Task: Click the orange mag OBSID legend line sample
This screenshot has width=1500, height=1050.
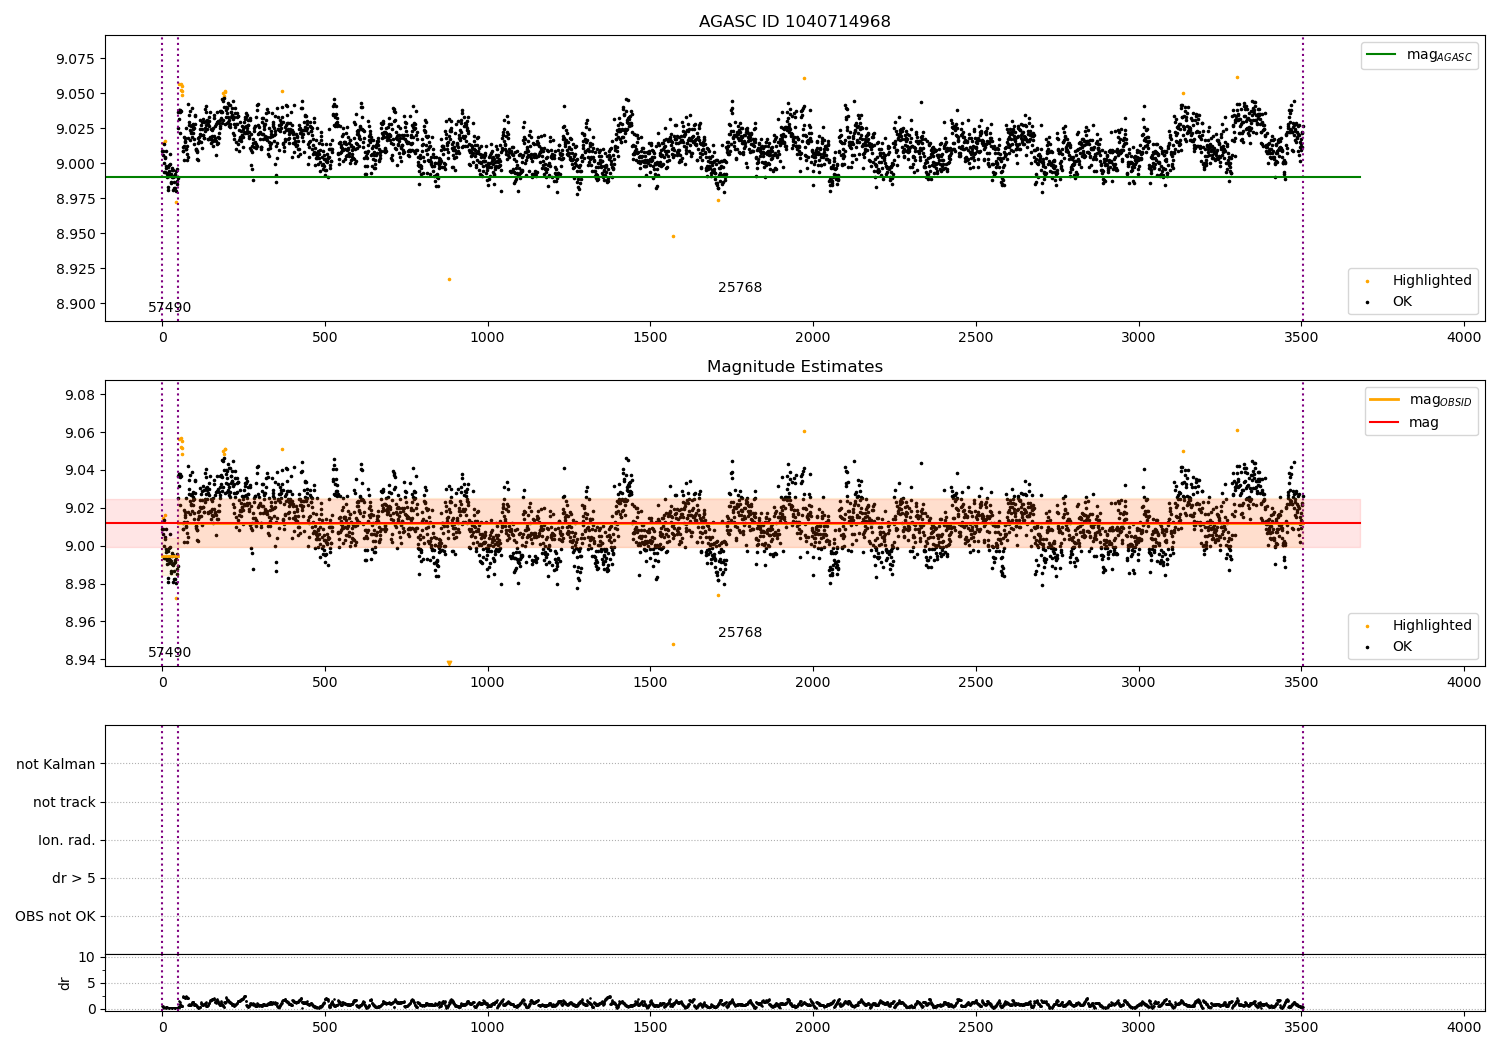Action: click(1385, 400)
